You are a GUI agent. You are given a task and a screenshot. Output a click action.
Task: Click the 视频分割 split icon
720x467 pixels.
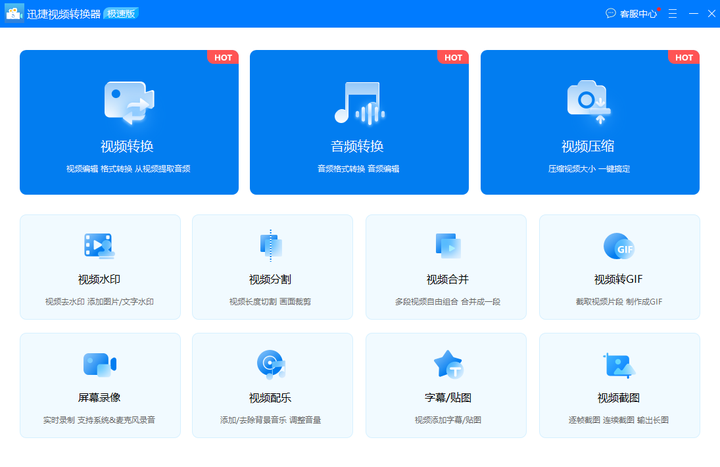(271, 246)
